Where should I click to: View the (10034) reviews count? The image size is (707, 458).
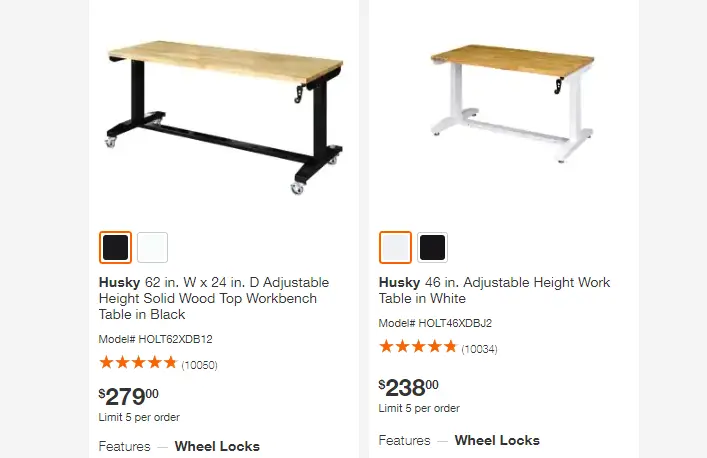(x=479, y=349)
